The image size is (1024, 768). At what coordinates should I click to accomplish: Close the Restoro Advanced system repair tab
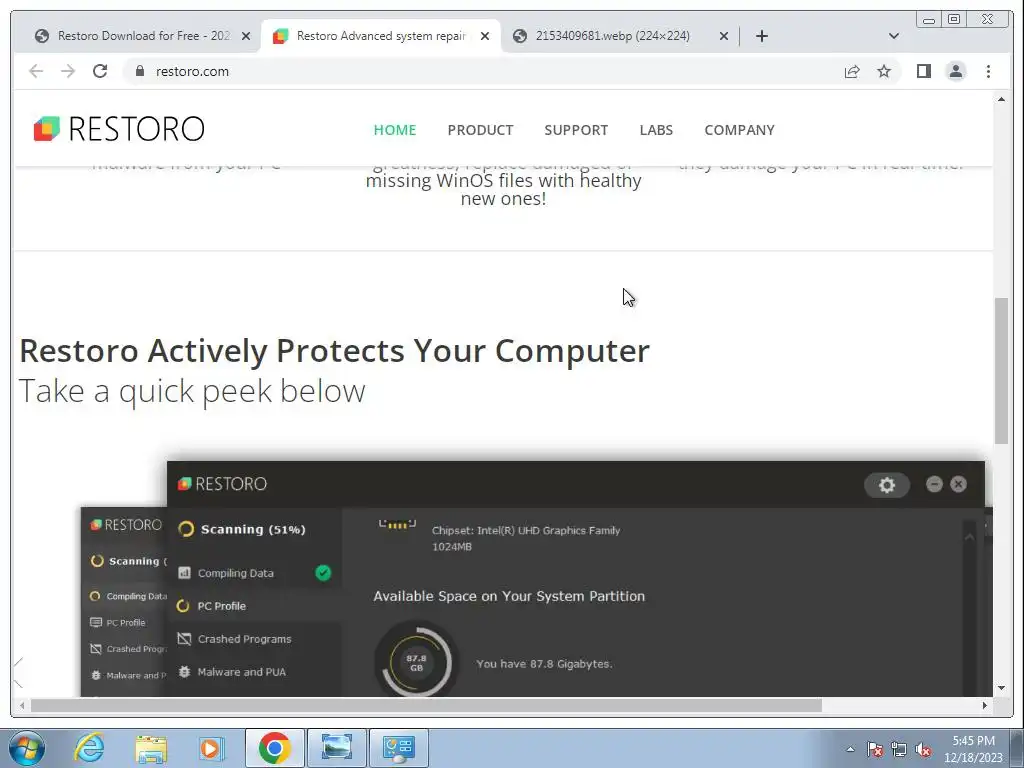point(485,36)
